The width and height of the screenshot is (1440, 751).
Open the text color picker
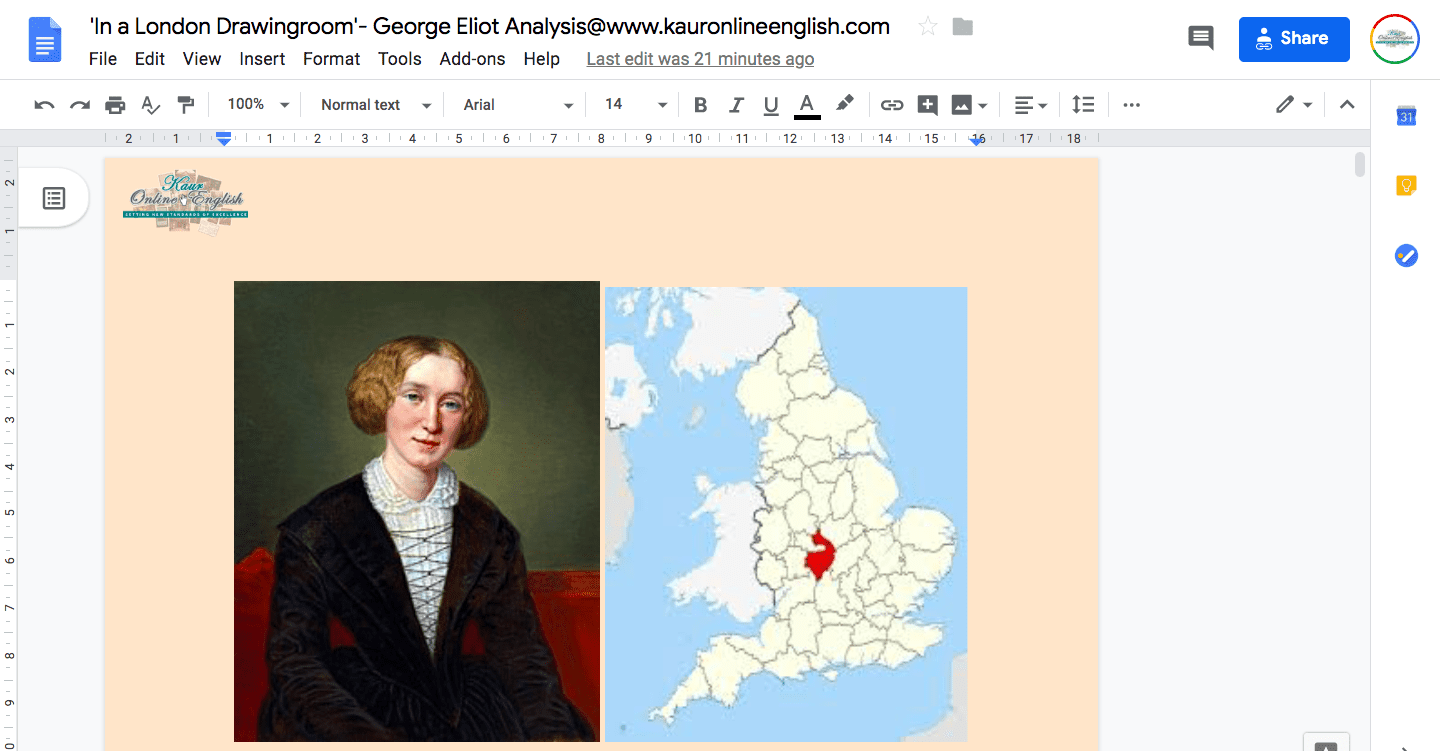(x=807, y=105)
